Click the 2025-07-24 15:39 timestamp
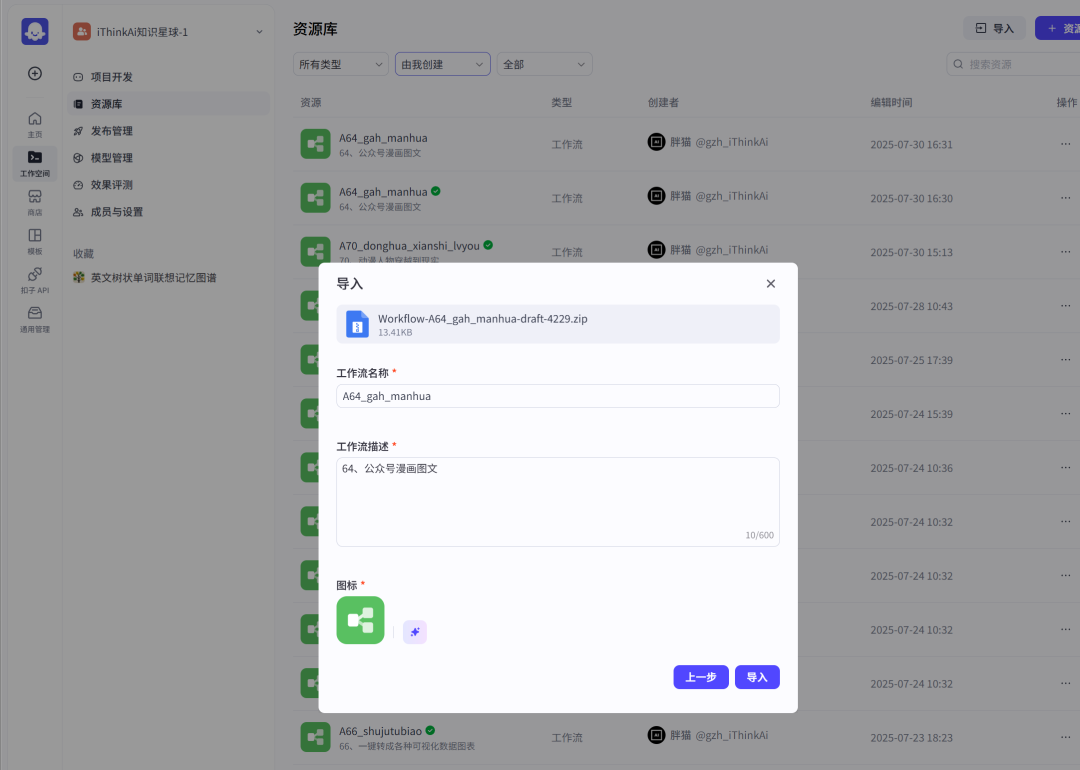This screenshot has width=1080, height=770. pyautogui.click(x=911, y=414)
